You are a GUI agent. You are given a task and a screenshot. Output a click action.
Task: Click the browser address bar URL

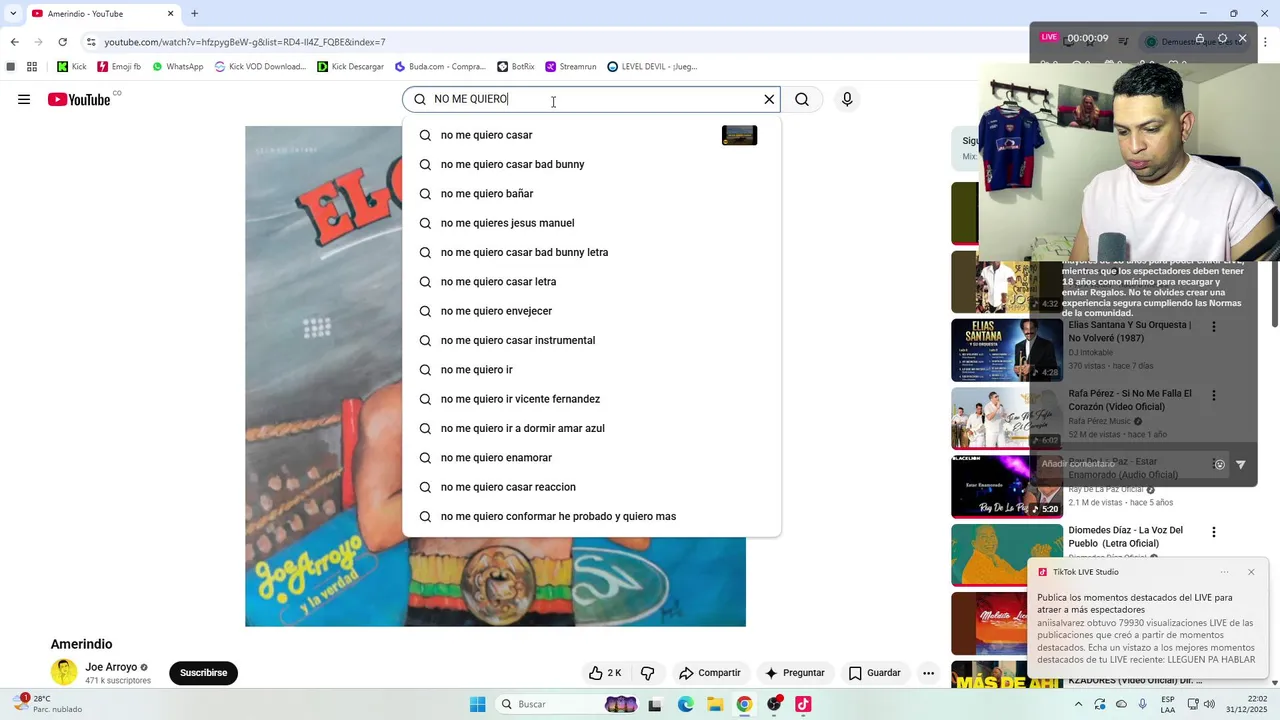point(245,42)
